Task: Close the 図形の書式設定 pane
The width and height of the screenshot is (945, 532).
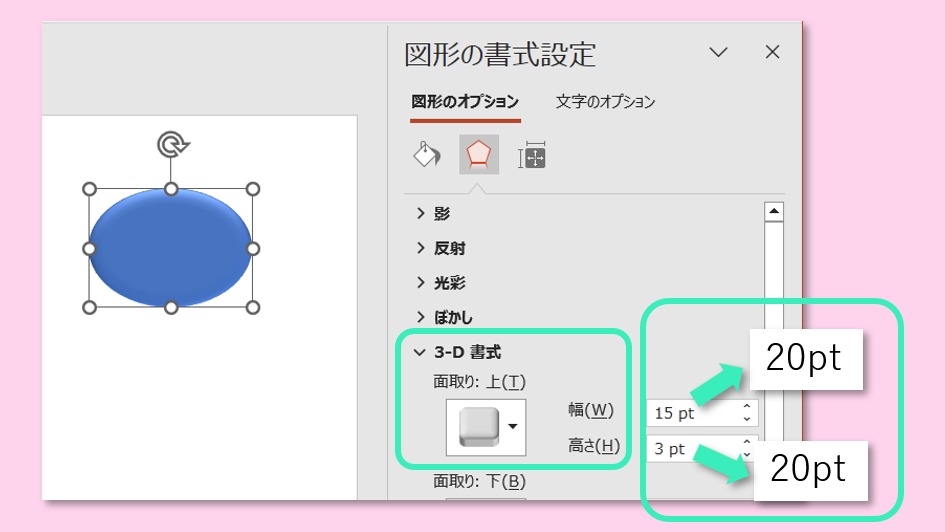Action: pos(772,53)
